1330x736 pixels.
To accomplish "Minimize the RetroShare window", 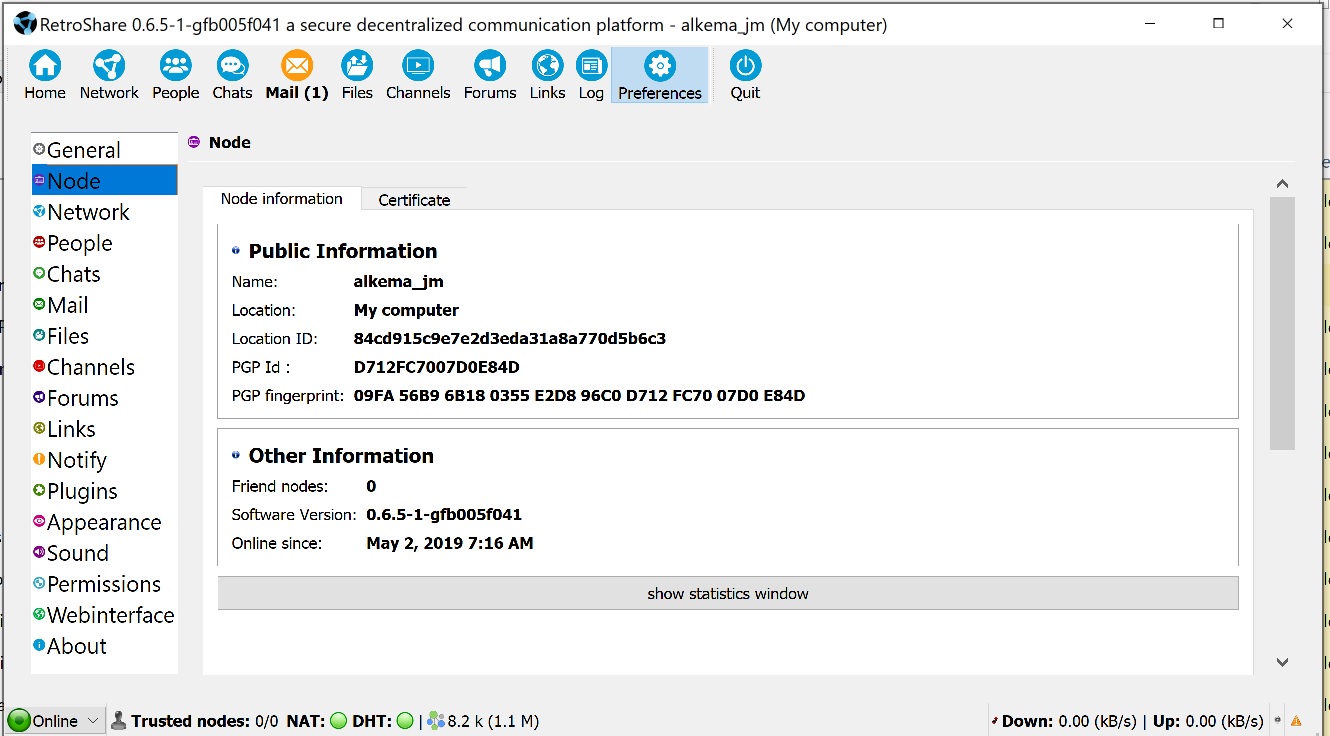I will click(1148, 24).
